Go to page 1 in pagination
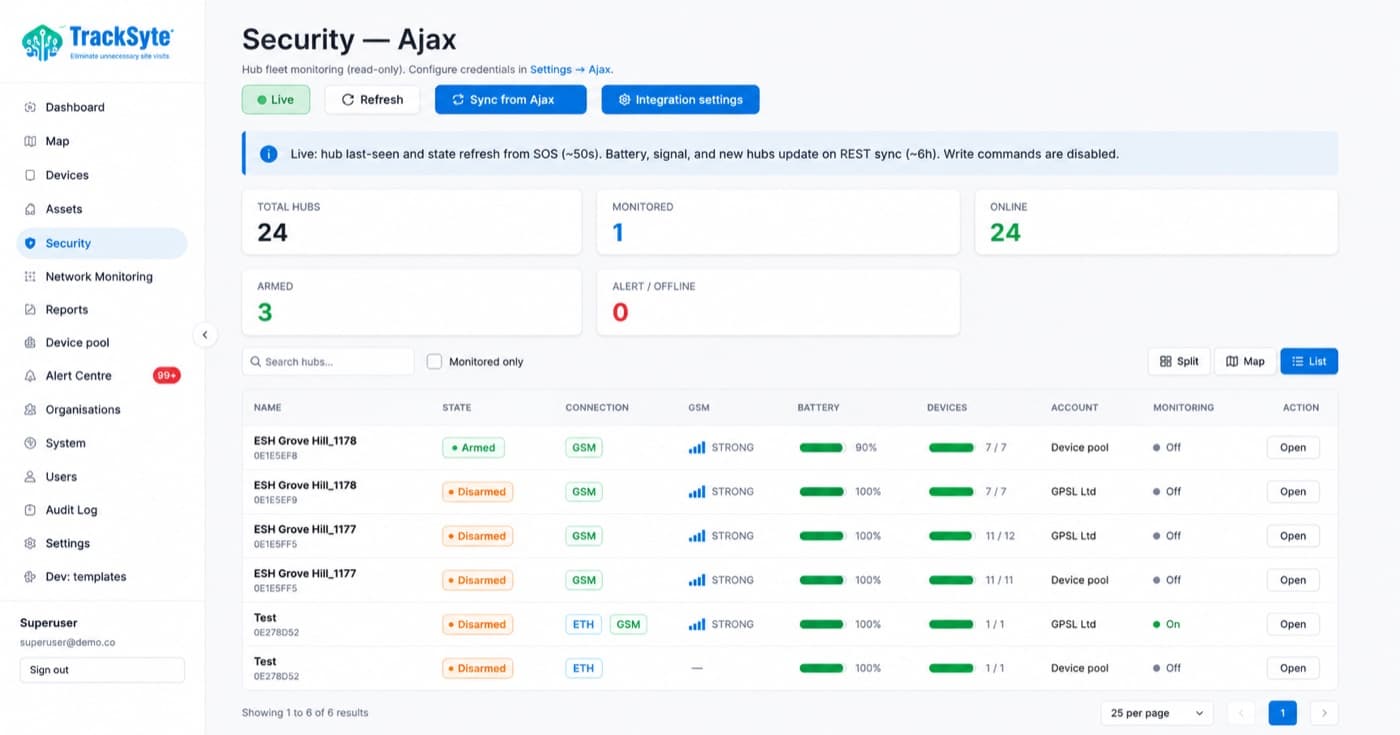 [1283, 713]
